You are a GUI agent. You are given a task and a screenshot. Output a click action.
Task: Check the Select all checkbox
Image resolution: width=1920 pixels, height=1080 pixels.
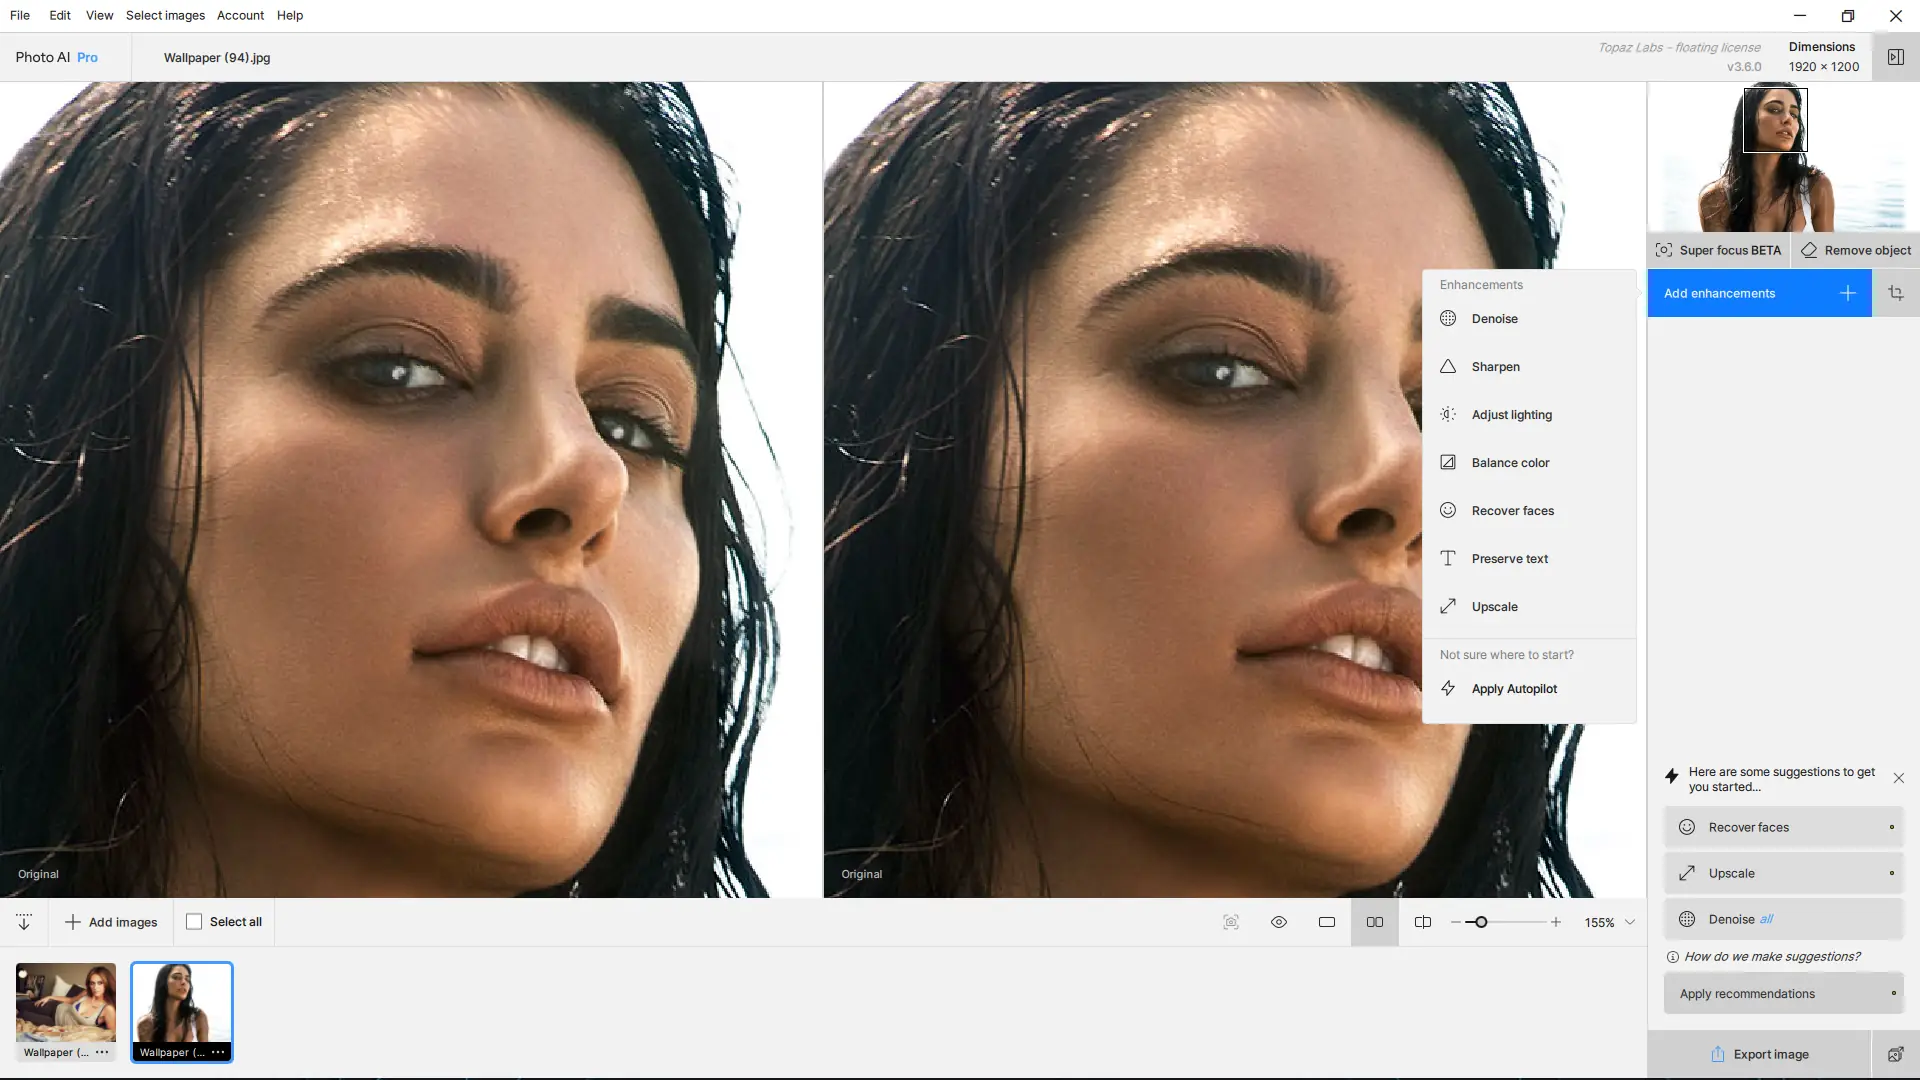194,922
